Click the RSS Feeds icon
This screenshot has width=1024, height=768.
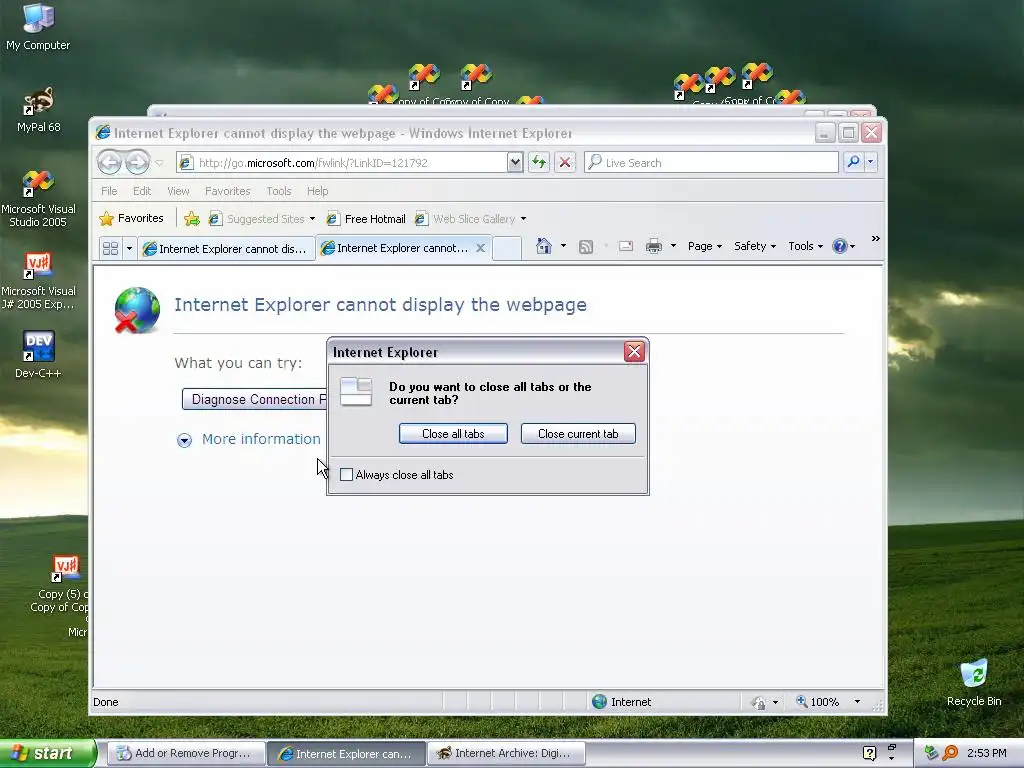pos(586,246)
